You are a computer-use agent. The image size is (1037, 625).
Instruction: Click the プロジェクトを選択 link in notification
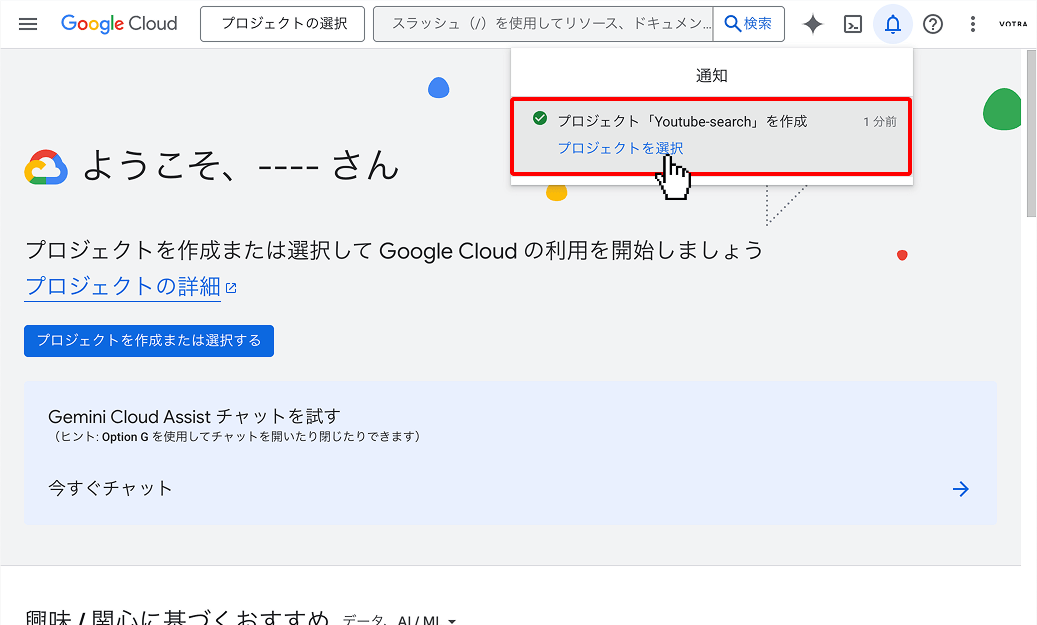point(620,148)
